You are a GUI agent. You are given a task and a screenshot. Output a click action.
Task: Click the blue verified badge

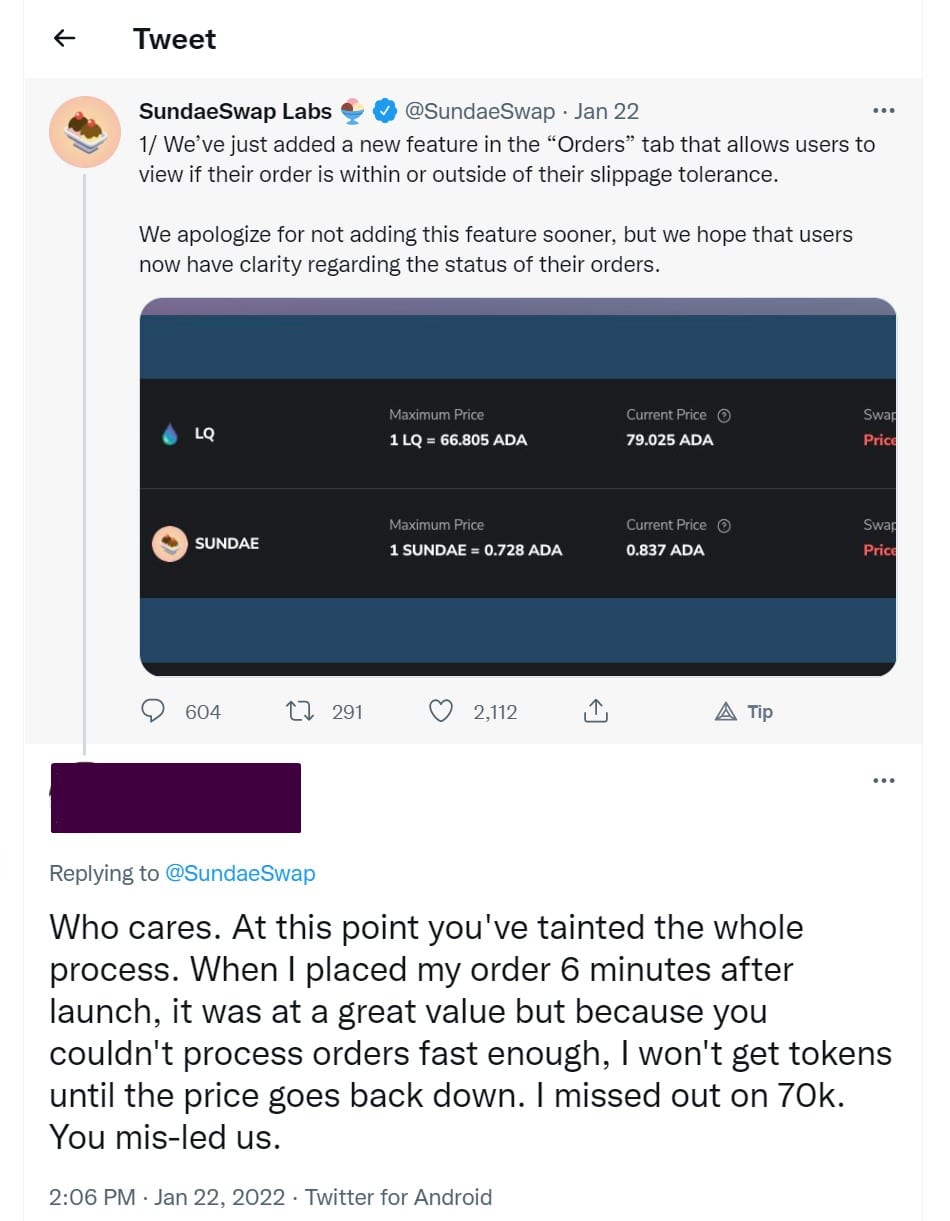click(385, 110)
